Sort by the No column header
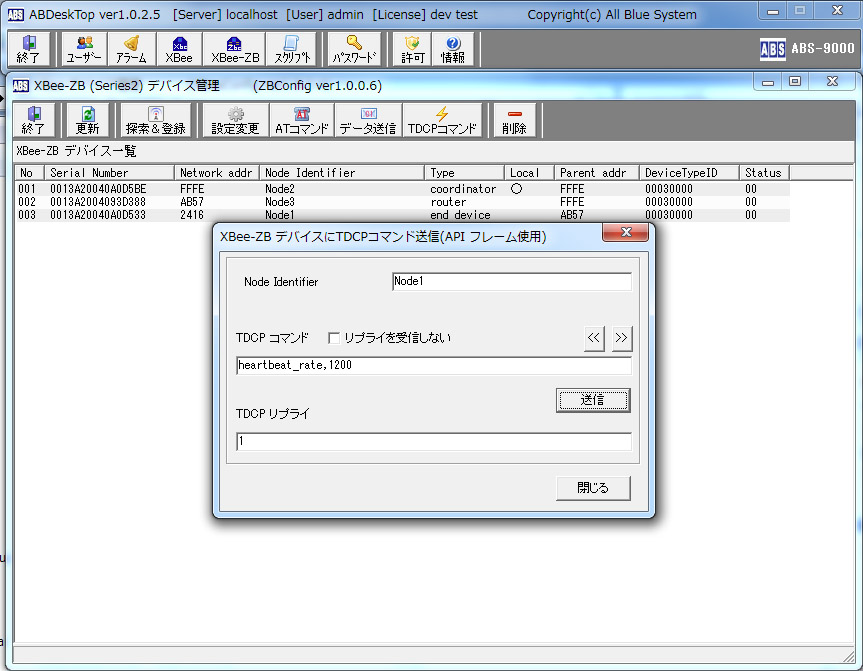 pyautogui.click(x=29, y=173)
